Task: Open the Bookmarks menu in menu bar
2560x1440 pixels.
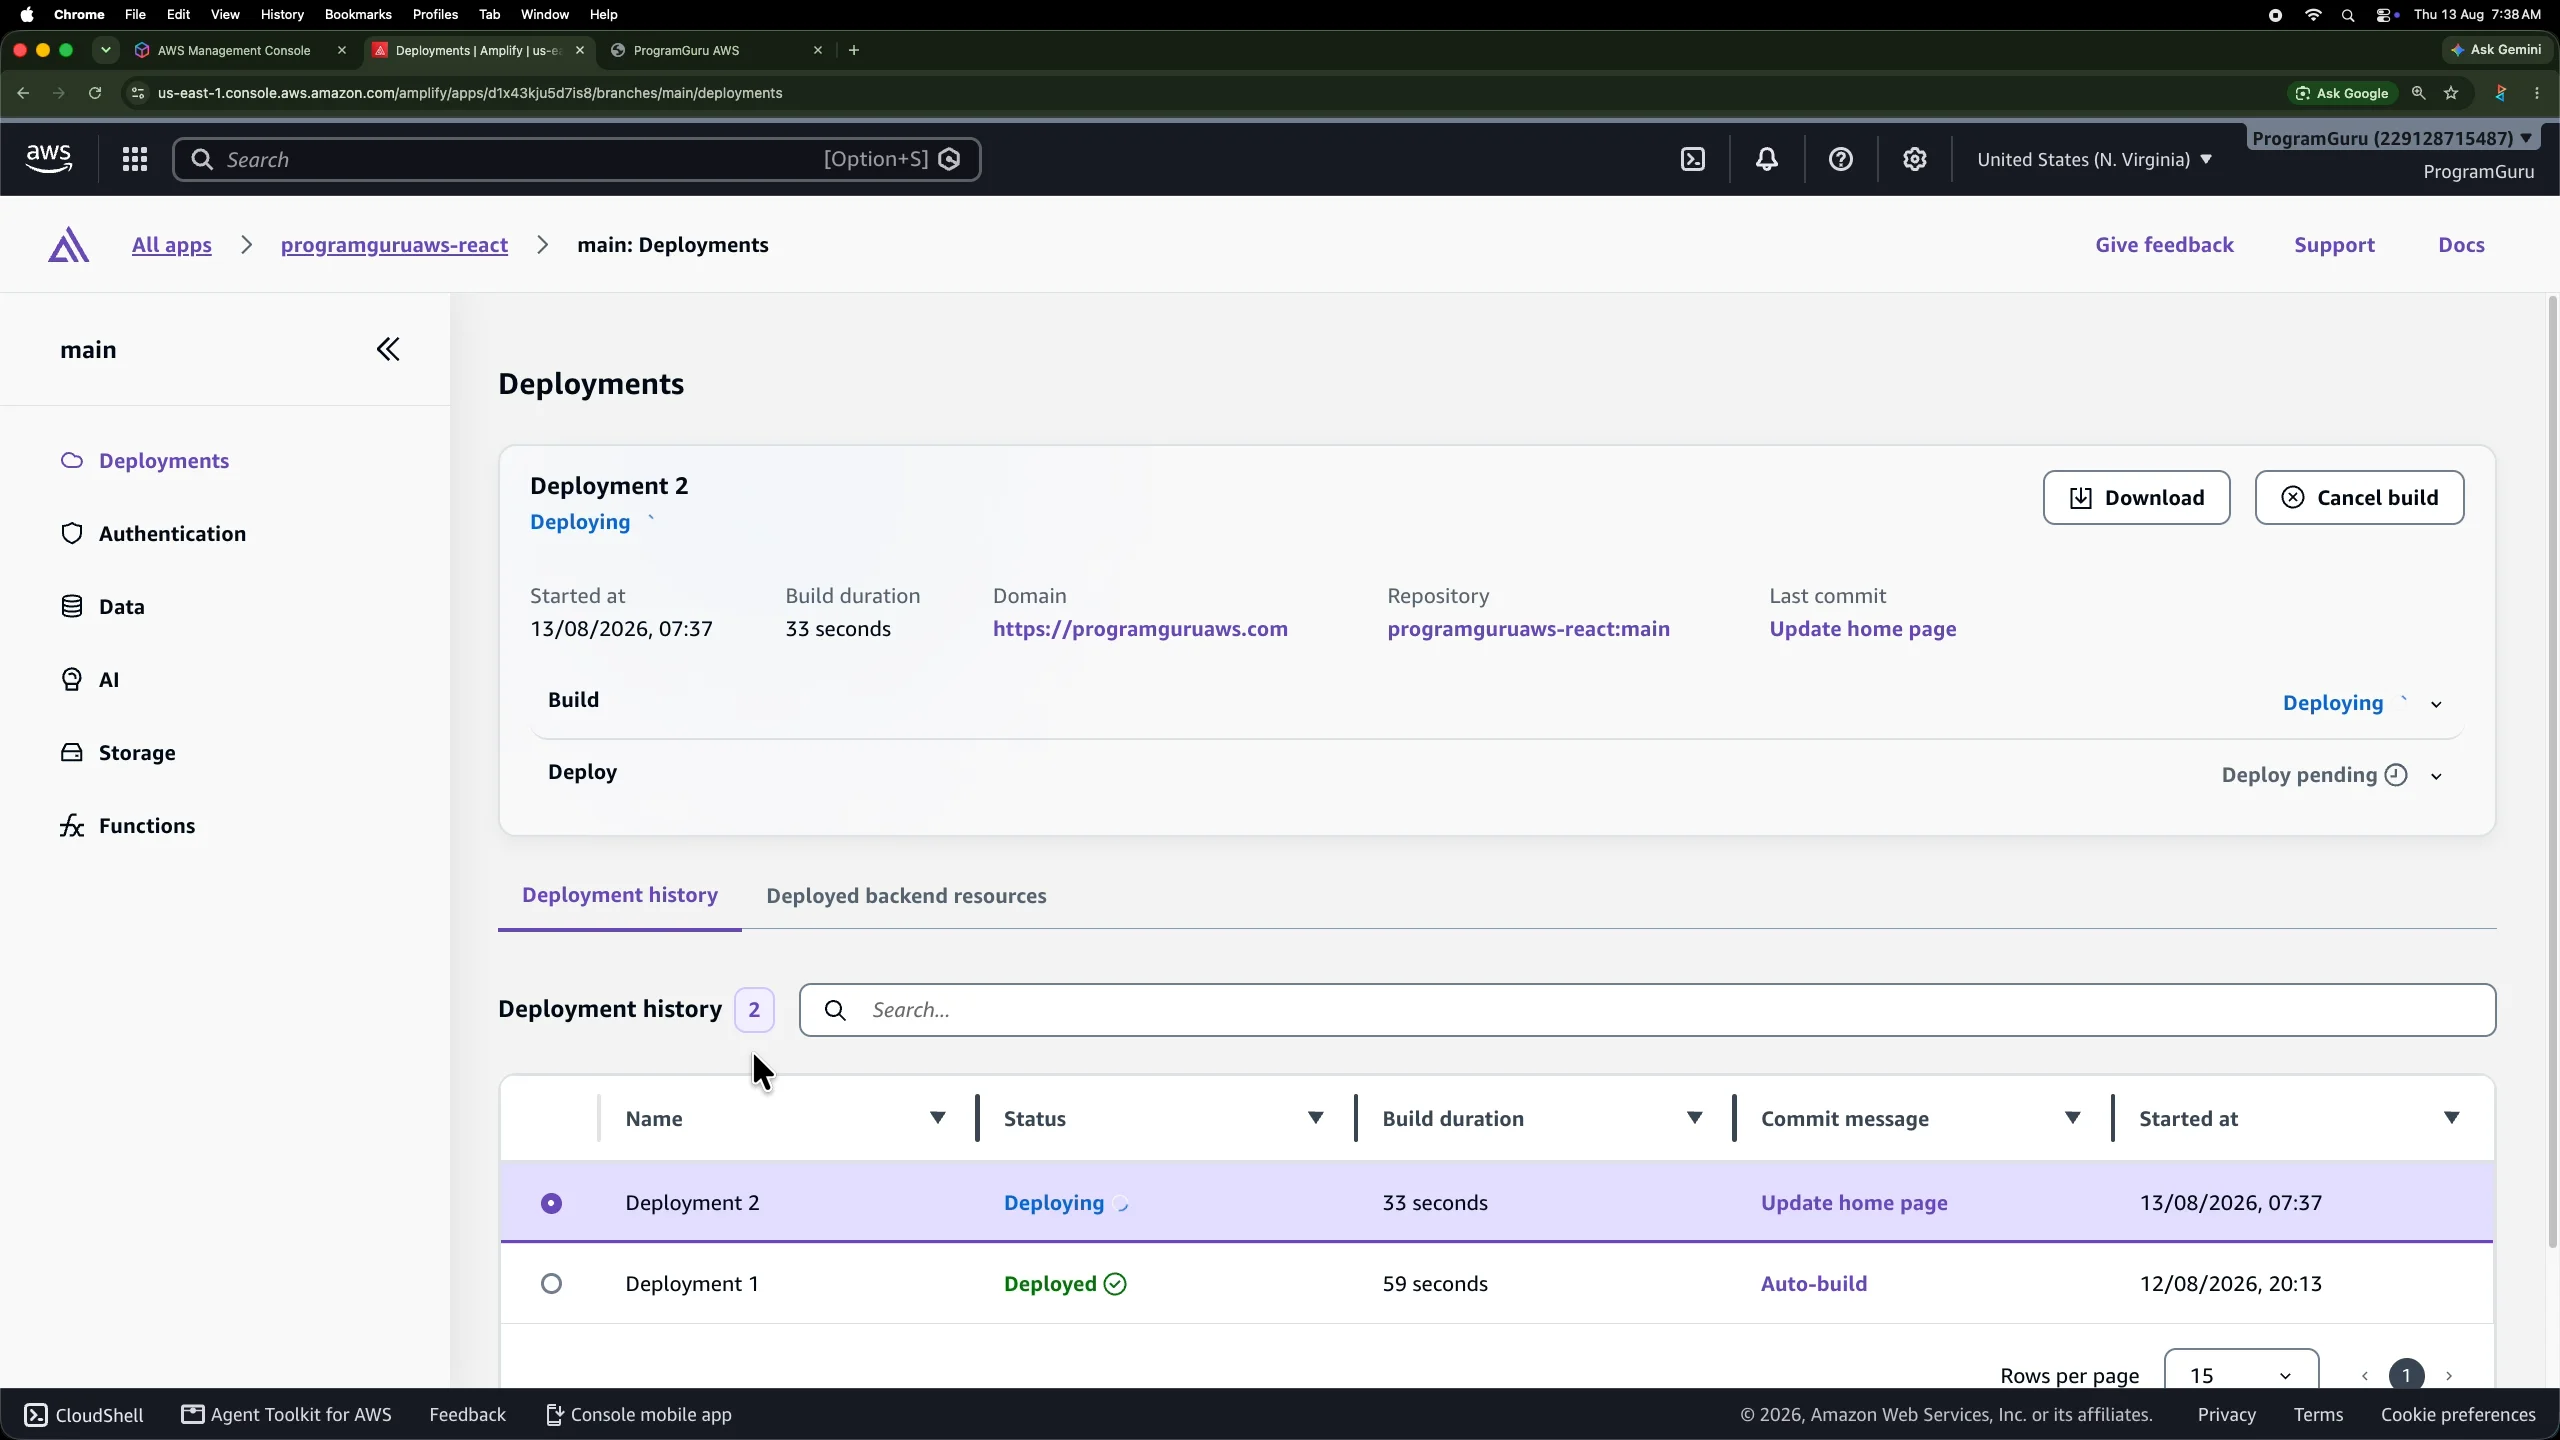Action: click(358, 15)
